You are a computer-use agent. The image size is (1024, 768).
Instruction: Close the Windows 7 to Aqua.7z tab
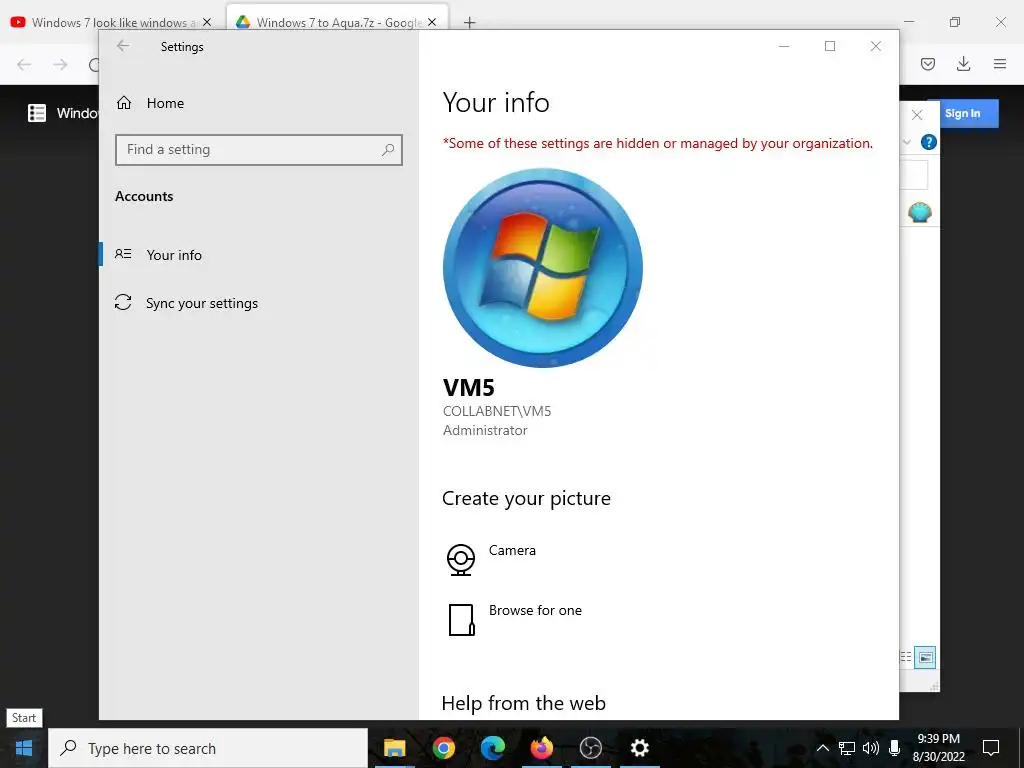tap(432, 22)
